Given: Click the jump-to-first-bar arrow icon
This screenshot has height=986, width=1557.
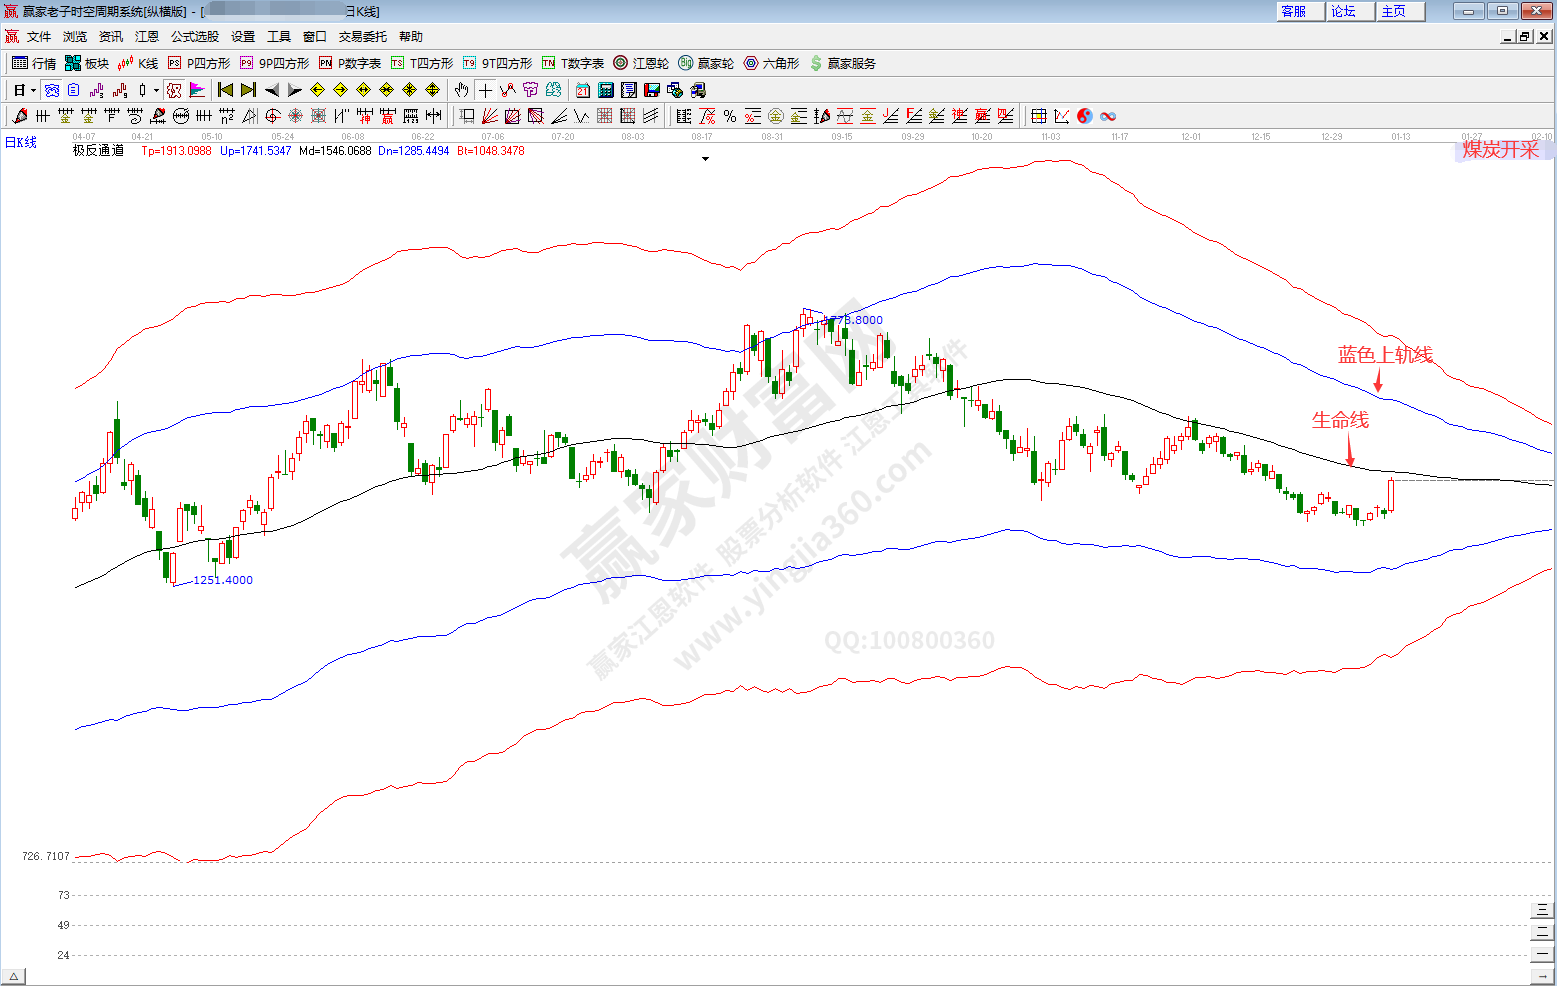Looking at the screenshot, I should [225, 90].
